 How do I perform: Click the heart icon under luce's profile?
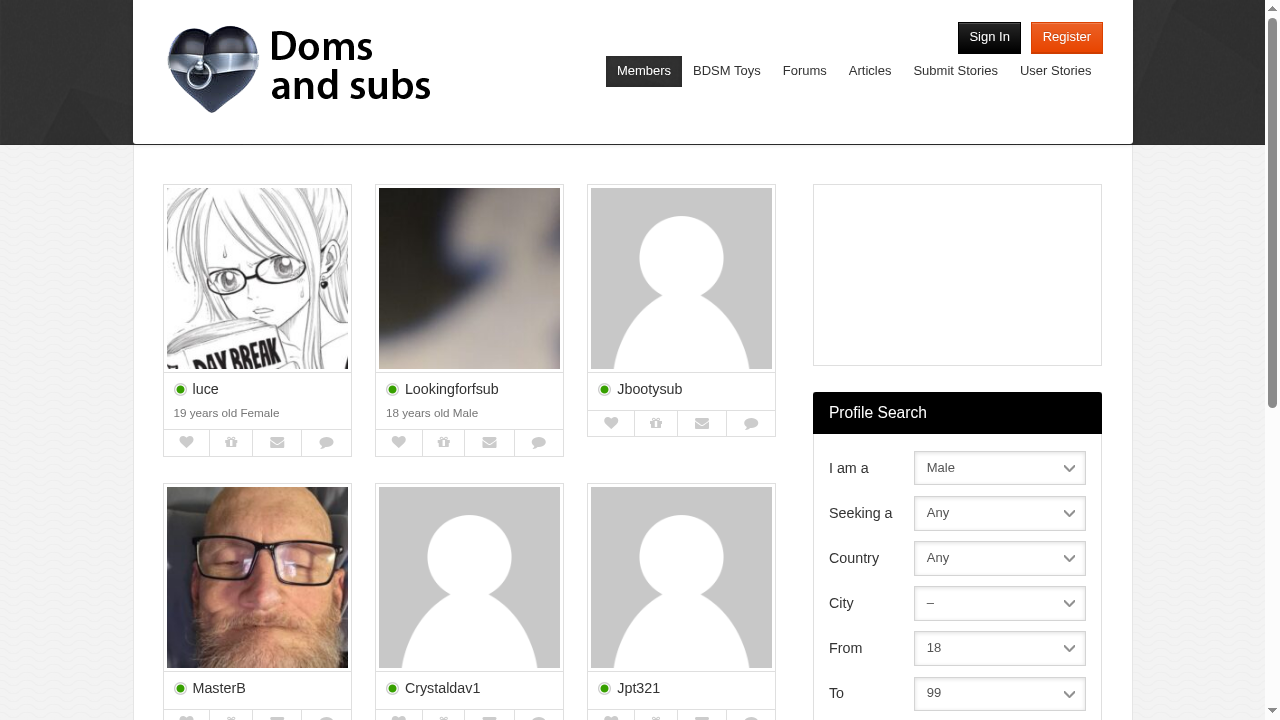pos(186,442)
